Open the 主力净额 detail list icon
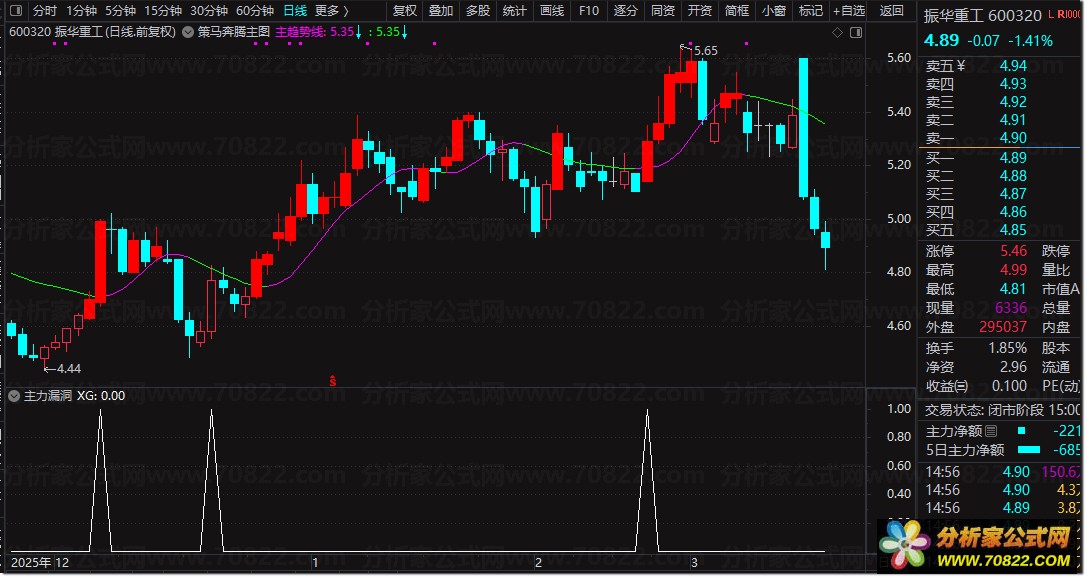Image resolution: width=1087 pixels, height=577 pixels. 991,431
